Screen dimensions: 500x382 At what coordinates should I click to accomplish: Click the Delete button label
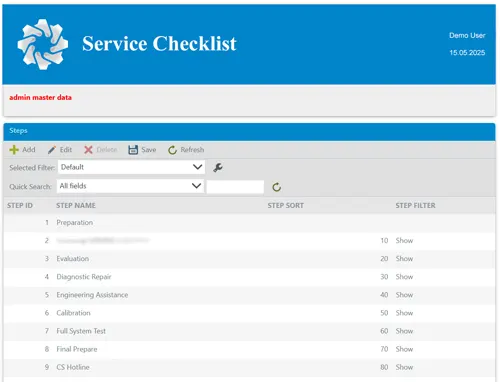click(107, 150)
